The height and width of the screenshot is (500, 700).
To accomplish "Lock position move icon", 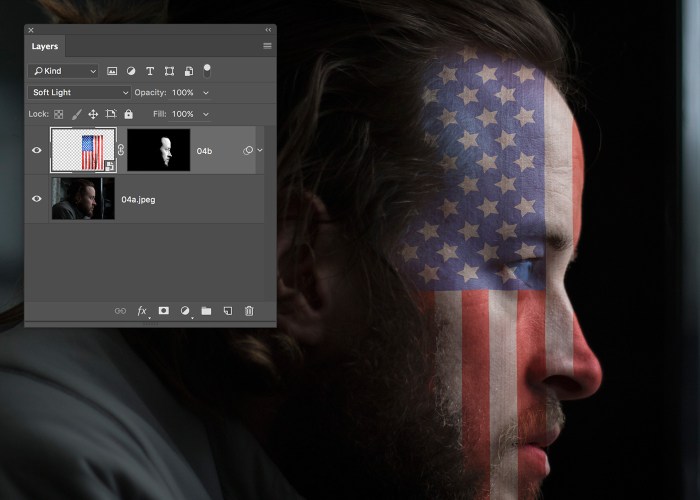I will (x=93, y=114).
